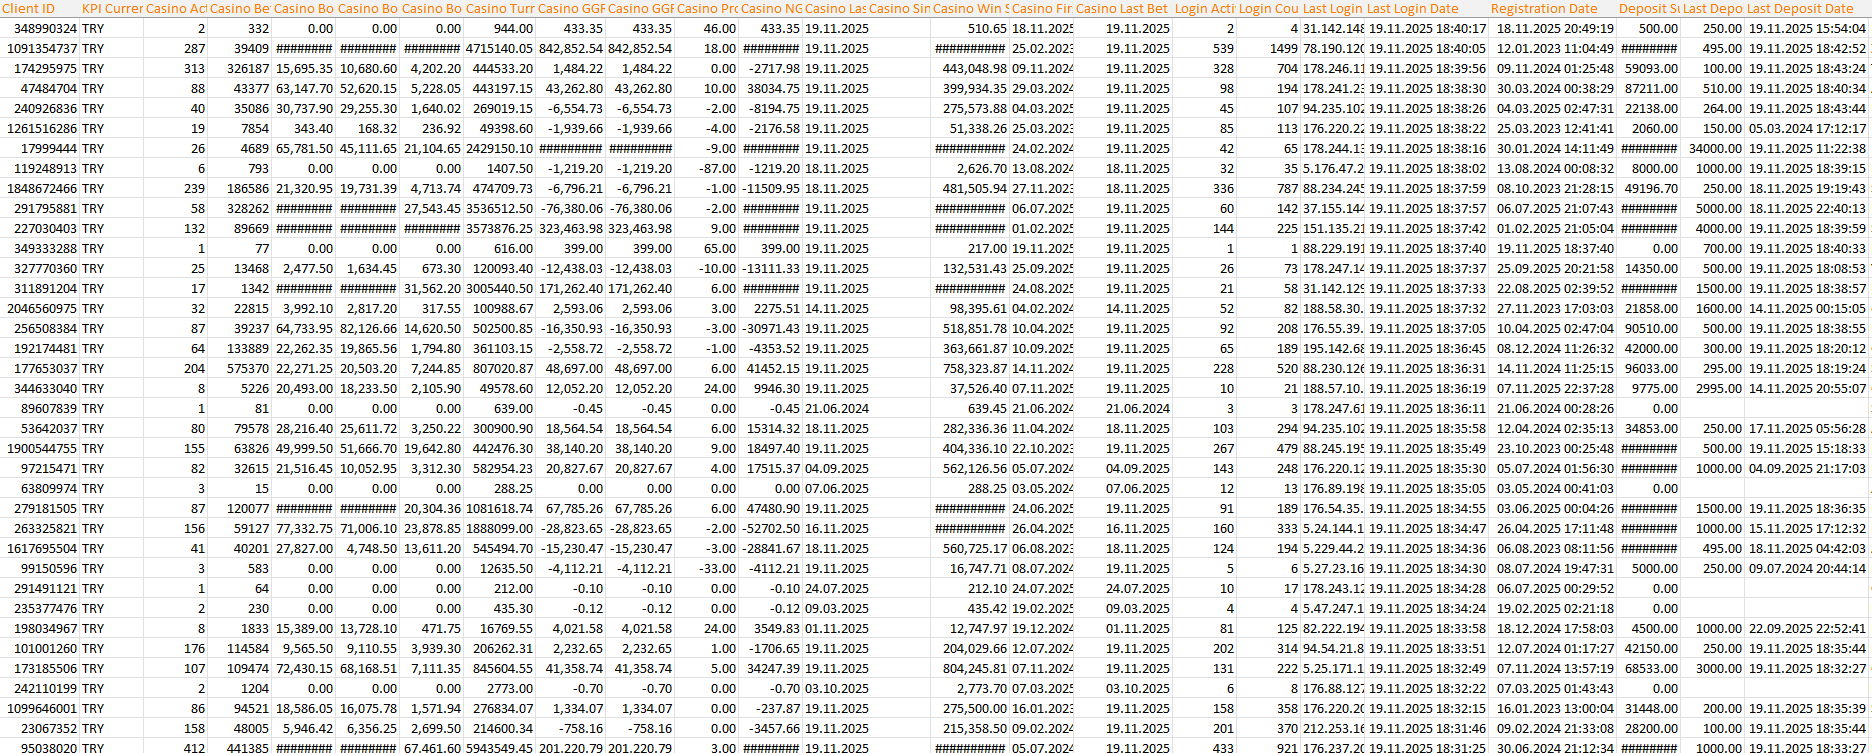Click the Casino NGR column header

tap(771, 8)
